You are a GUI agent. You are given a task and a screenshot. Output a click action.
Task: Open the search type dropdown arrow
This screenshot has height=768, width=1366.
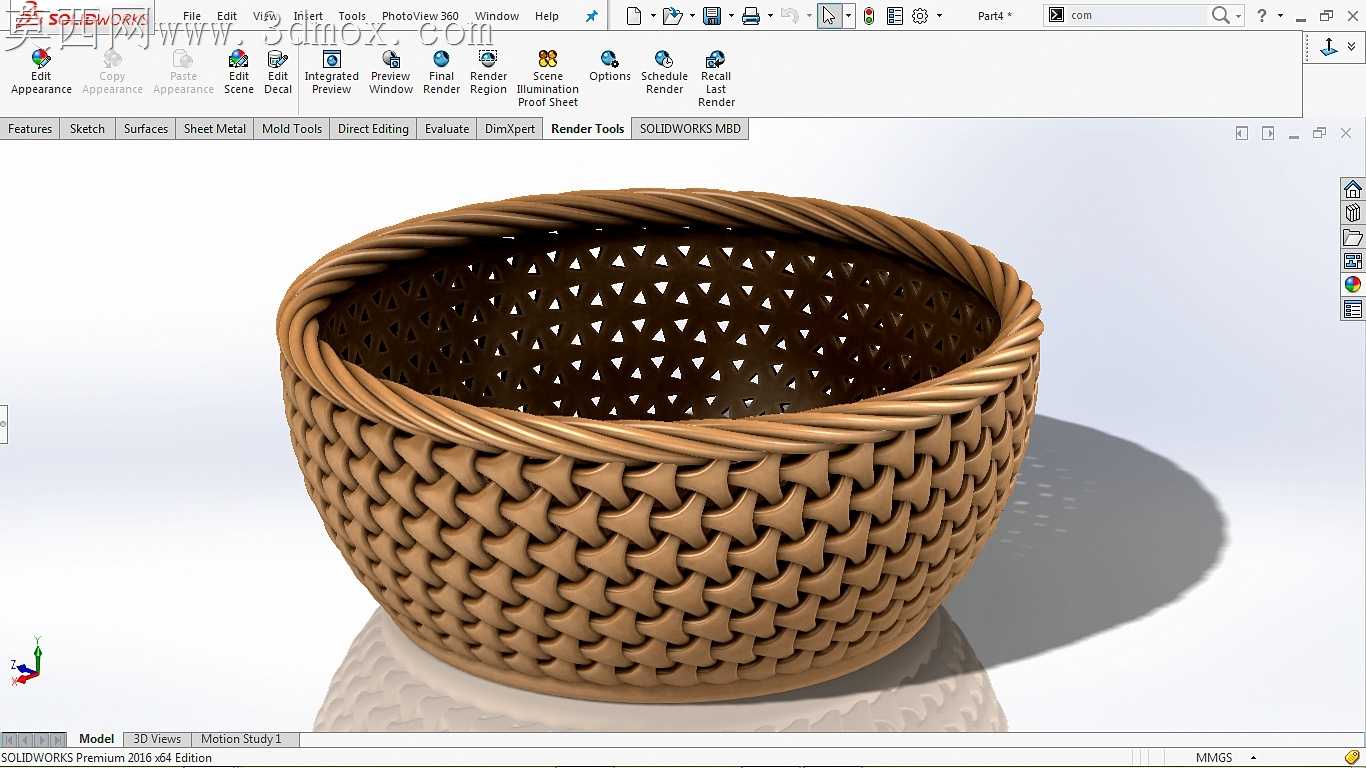[1238, 16]
